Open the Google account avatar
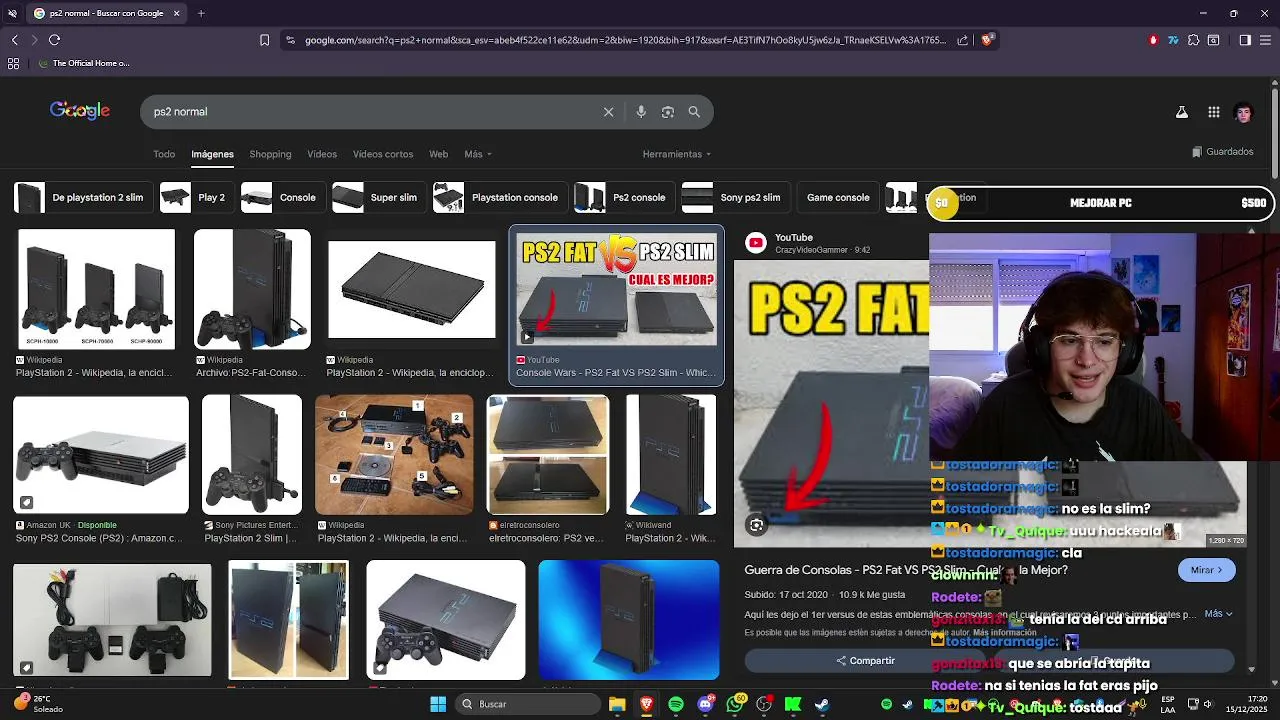Screen dimensions: 1280x720 pyautogui.click(x=1244, y=112)
